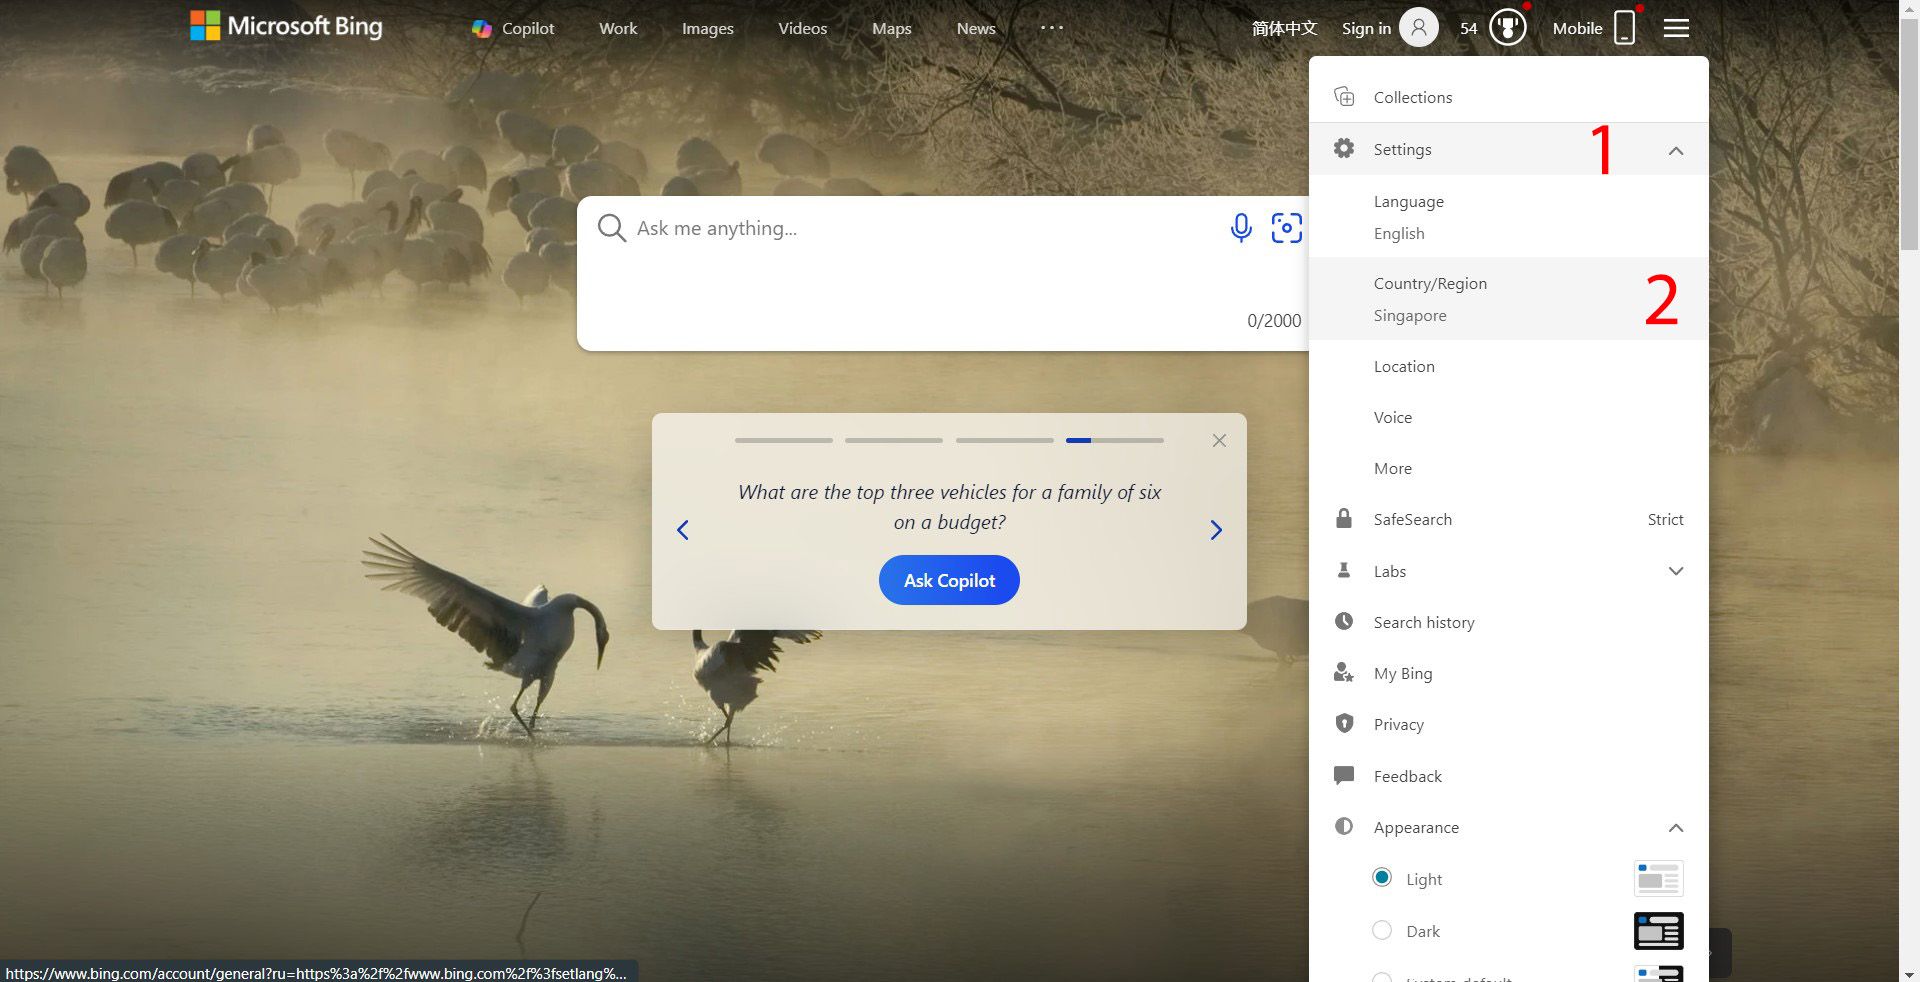Open Search history from the menu
Screen dimensions: 1920x982
pyautogui.click(x=1424, y=622)
